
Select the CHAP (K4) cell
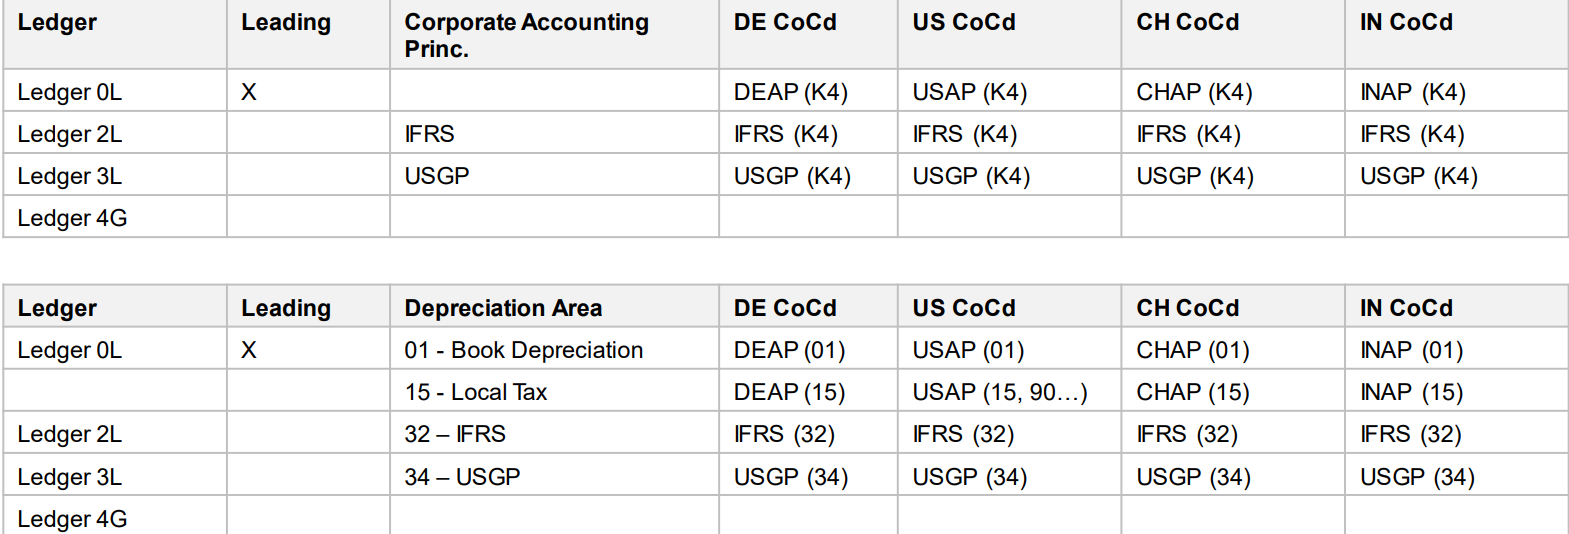click(1194, 92)
